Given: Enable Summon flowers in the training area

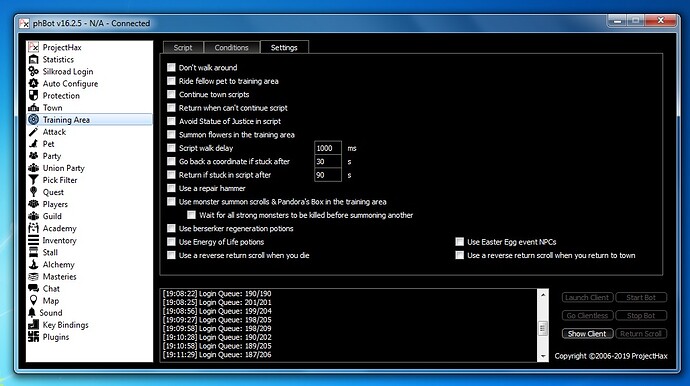Looking at the screenshot, I should 171,135.
